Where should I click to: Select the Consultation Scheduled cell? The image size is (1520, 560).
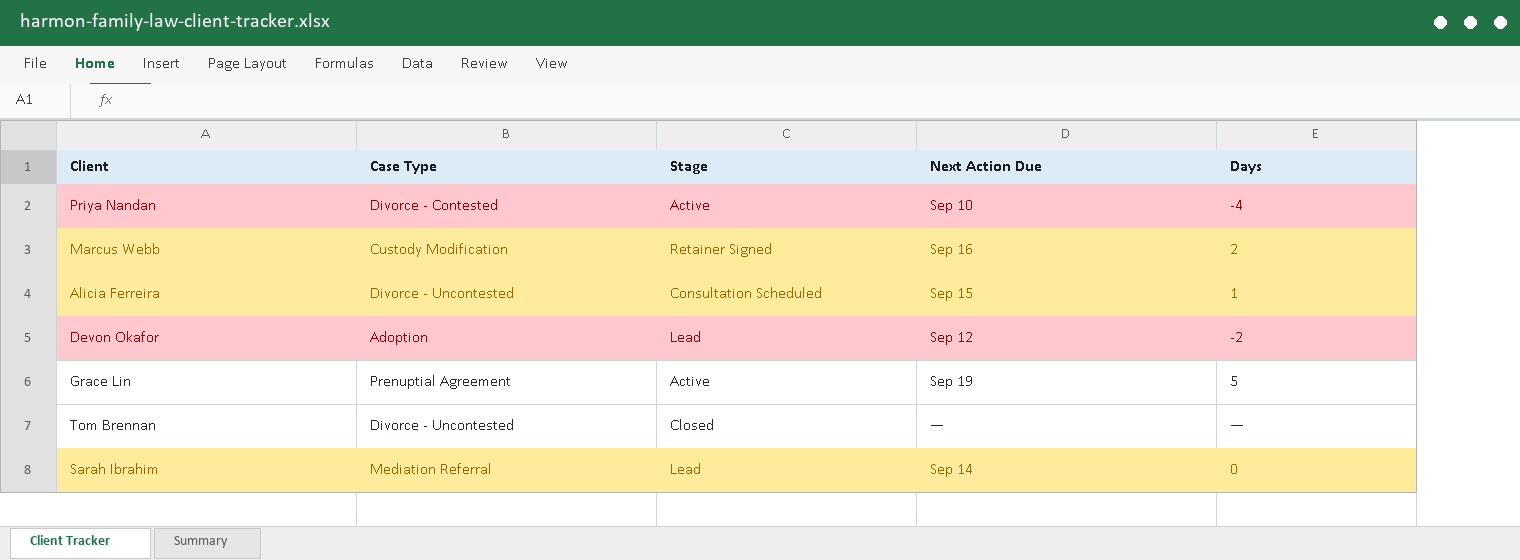[786, 294]
